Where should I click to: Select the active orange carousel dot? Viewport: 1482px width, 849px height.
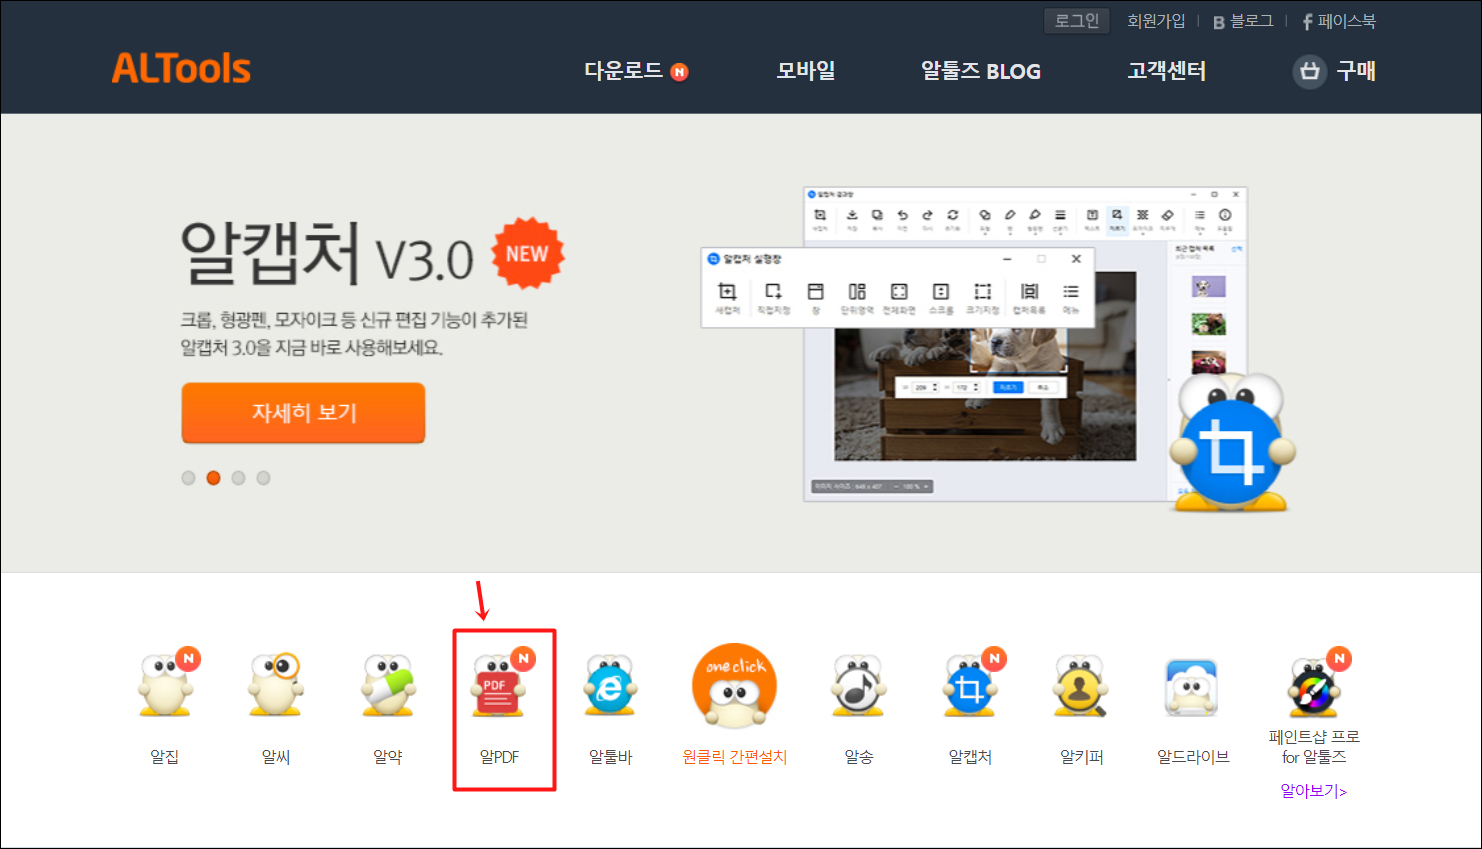[213, 478]
